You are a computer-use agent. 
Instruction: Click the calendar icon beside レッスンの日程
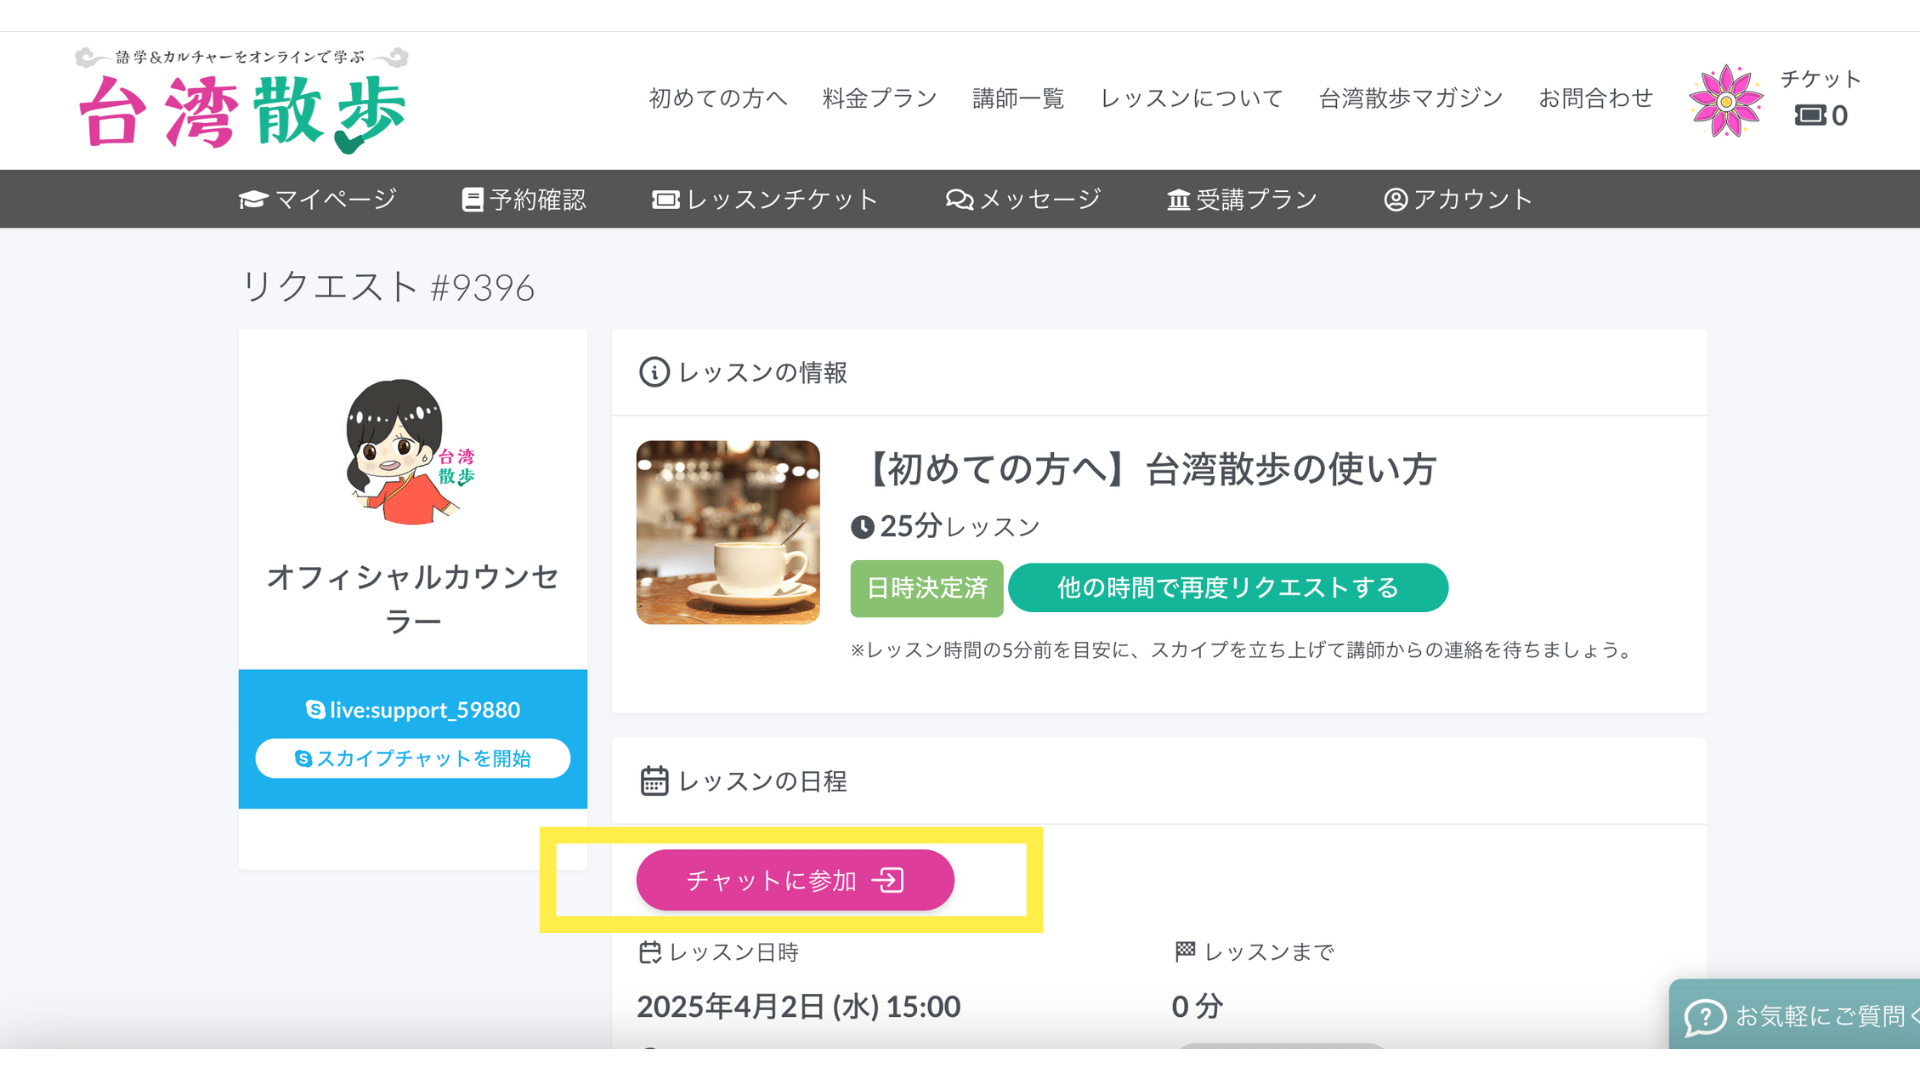[654, 781]
